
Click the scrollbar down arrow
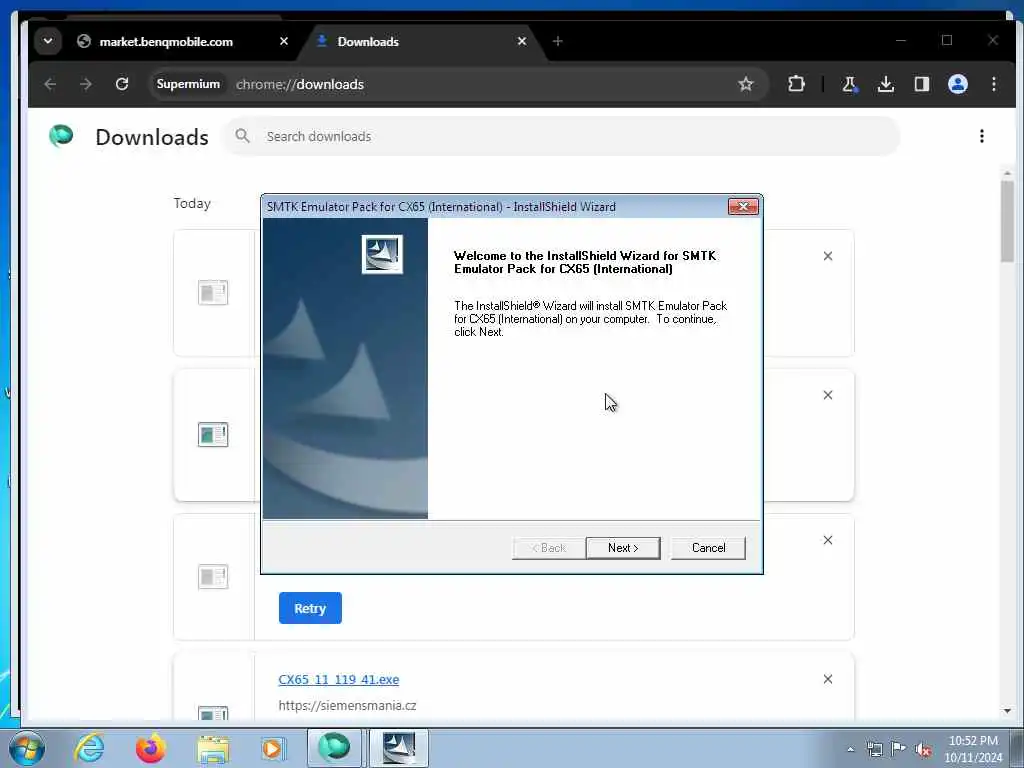click(x=1006, y=711)
